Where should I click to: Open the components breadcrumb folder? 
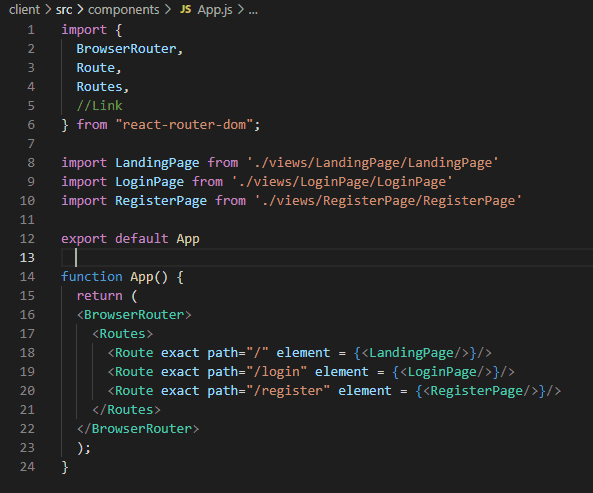pyautogui.click(x=124, y=10)
